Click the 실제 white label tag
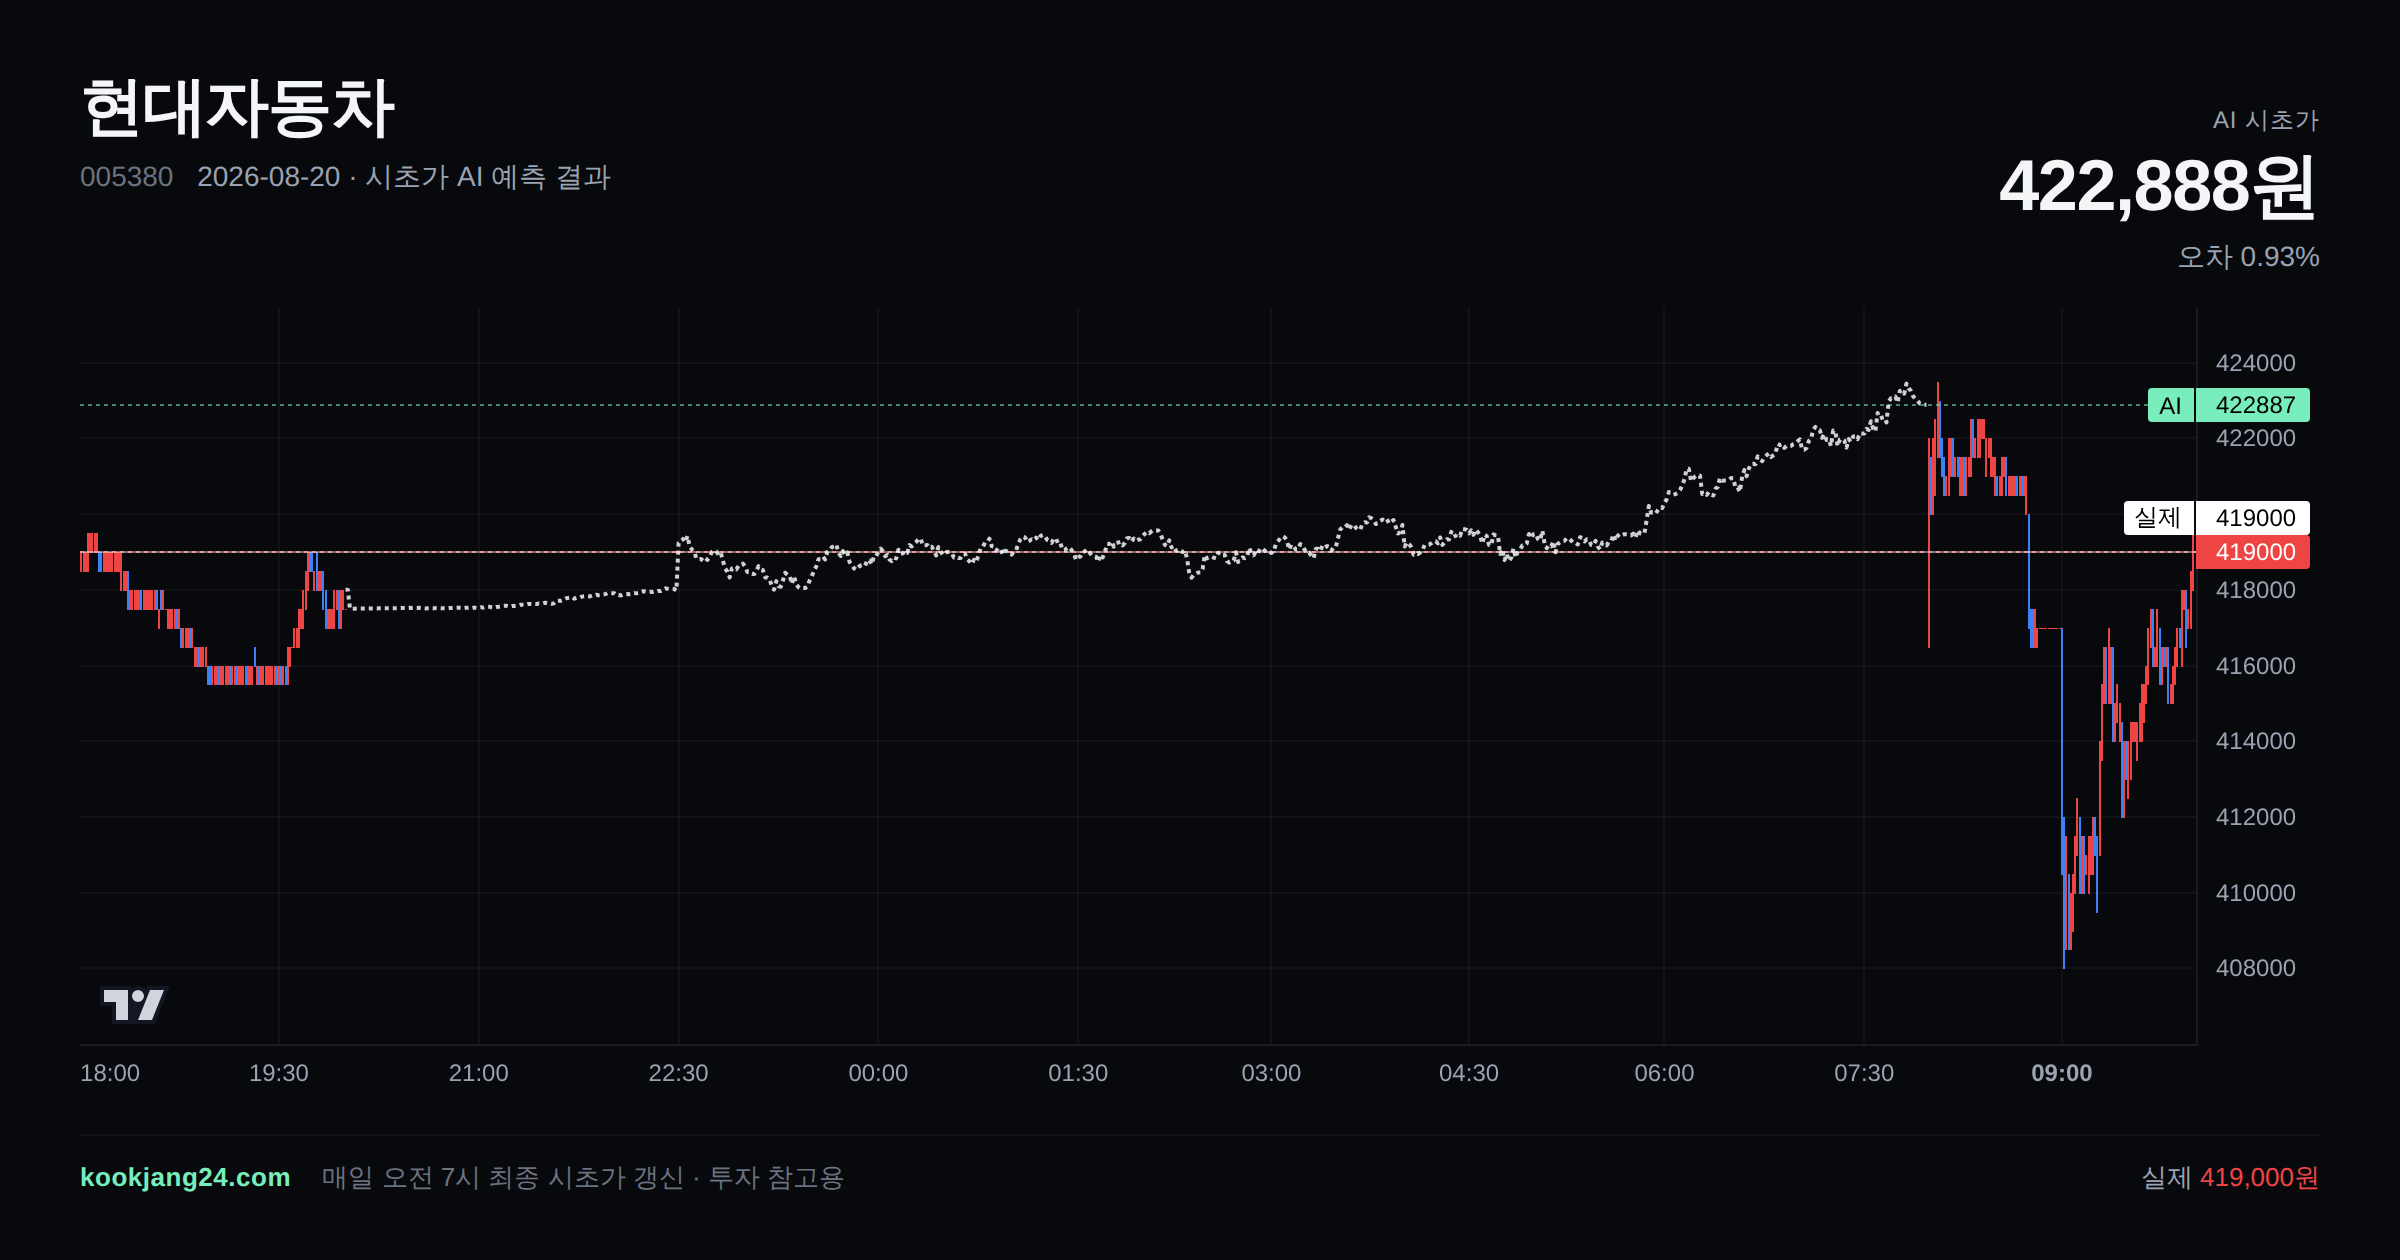The width and height of the screenshot is (2400, 1260). tap(2158, 518)
